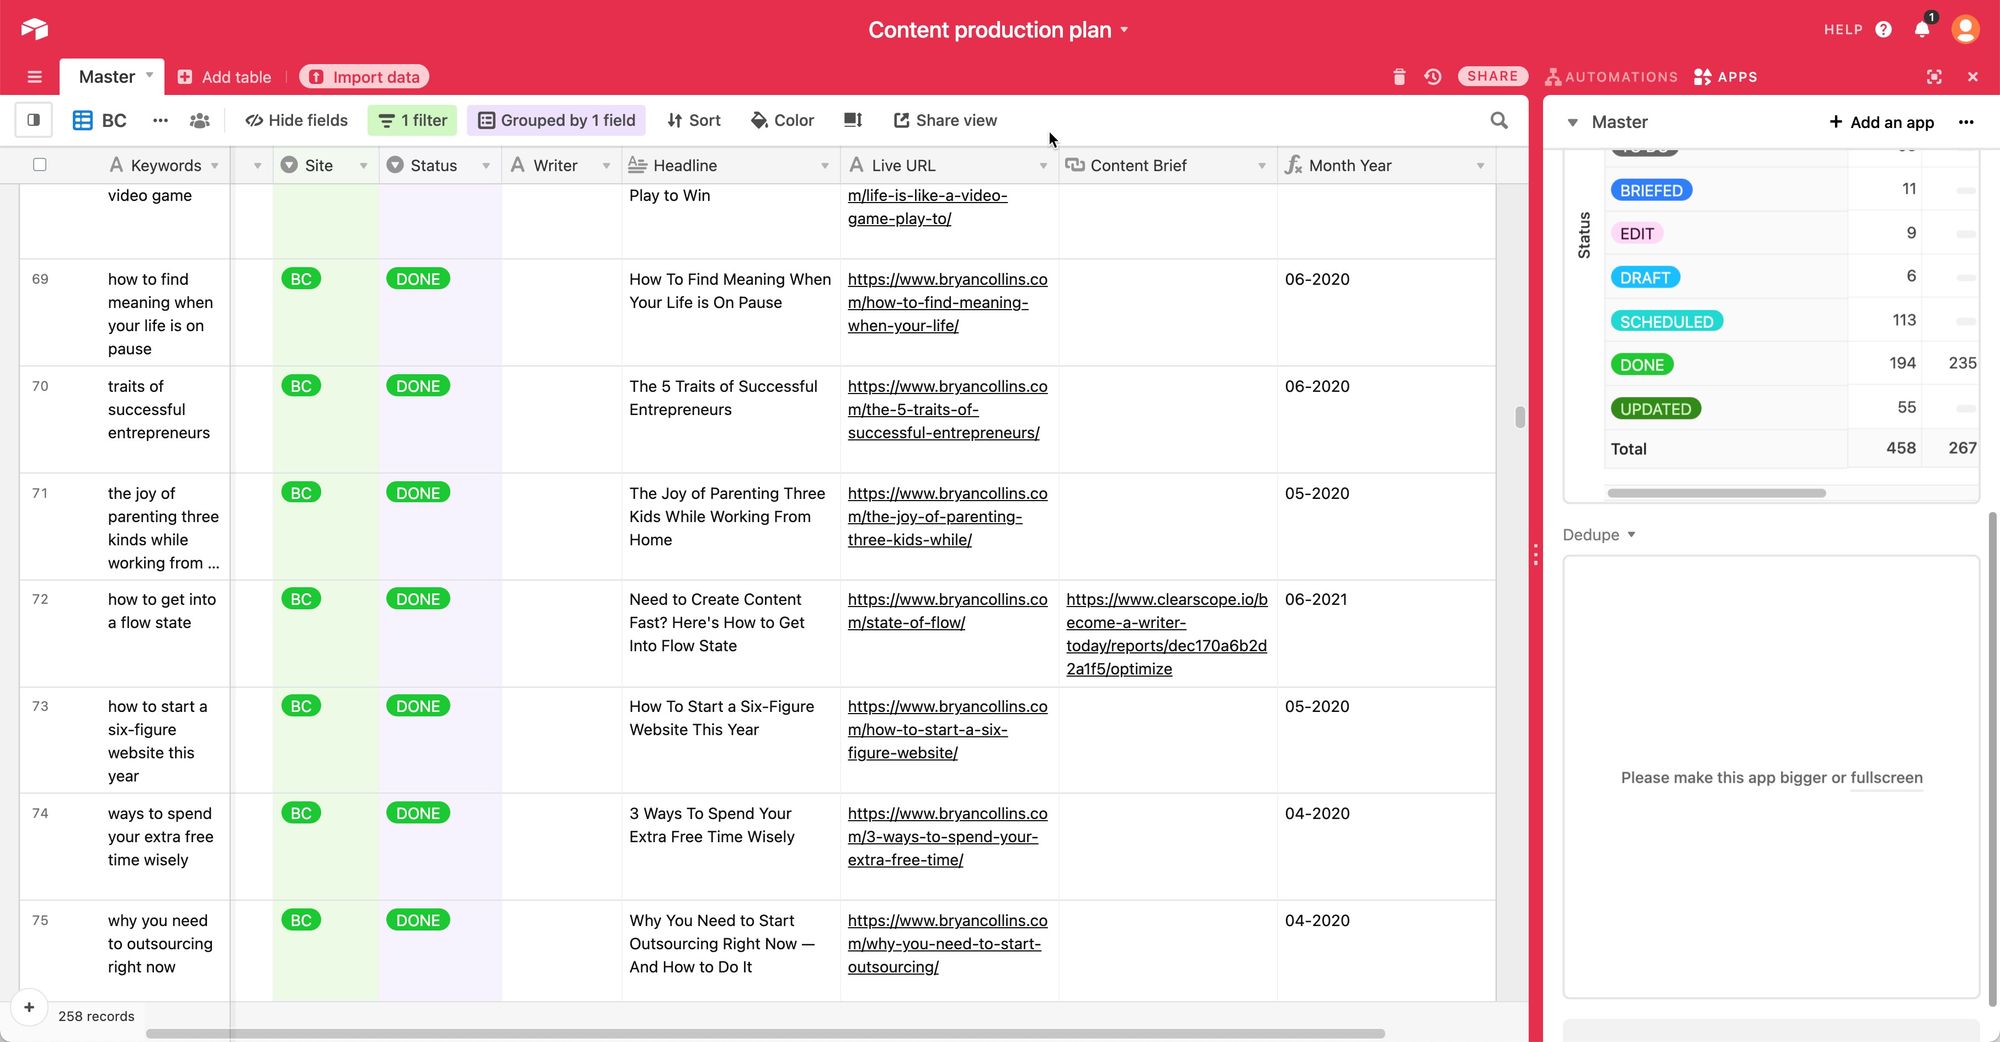Open the Status column dropdown arrow
Image resolution: width=2000 pixels, height=1042 pixels.
point(486,166)
